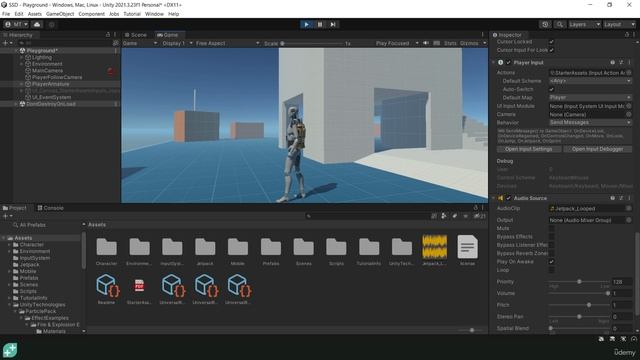
Task: Click the AudioClip object picker circle icon
Action: [629, 208]
